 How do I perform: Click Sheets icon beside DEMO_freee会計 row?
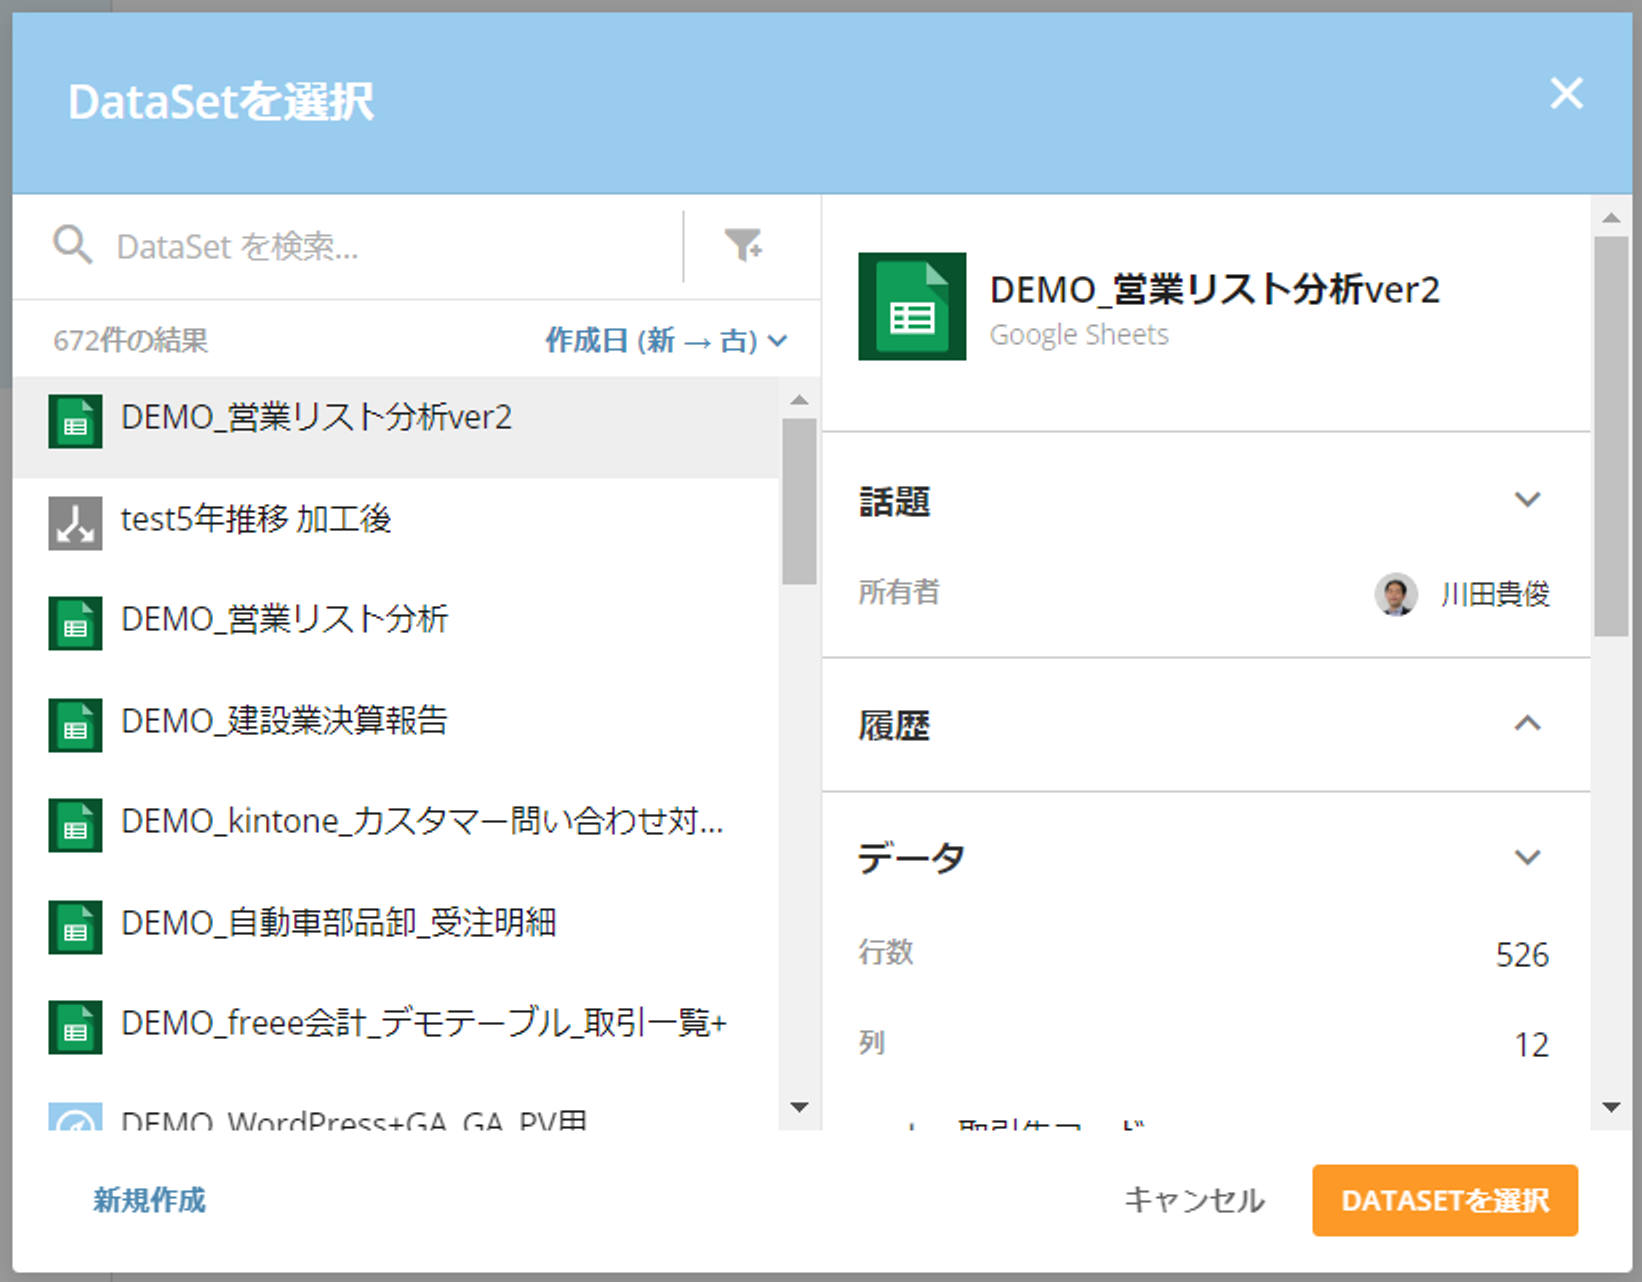[x=75, y=1027]
